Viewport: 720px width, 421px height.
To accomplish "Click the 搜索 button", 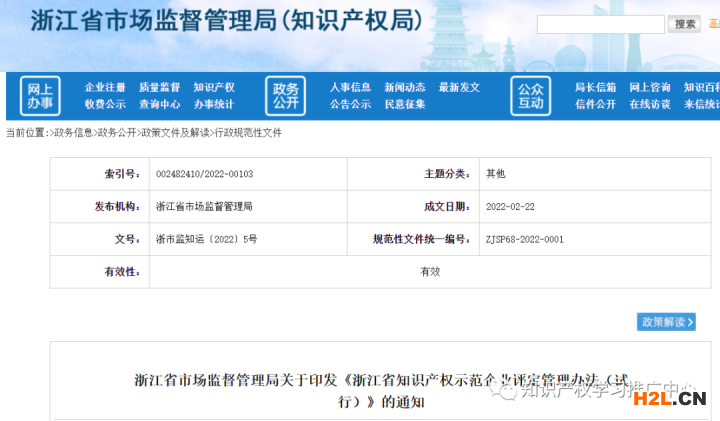I will click(x=684, y=24).
